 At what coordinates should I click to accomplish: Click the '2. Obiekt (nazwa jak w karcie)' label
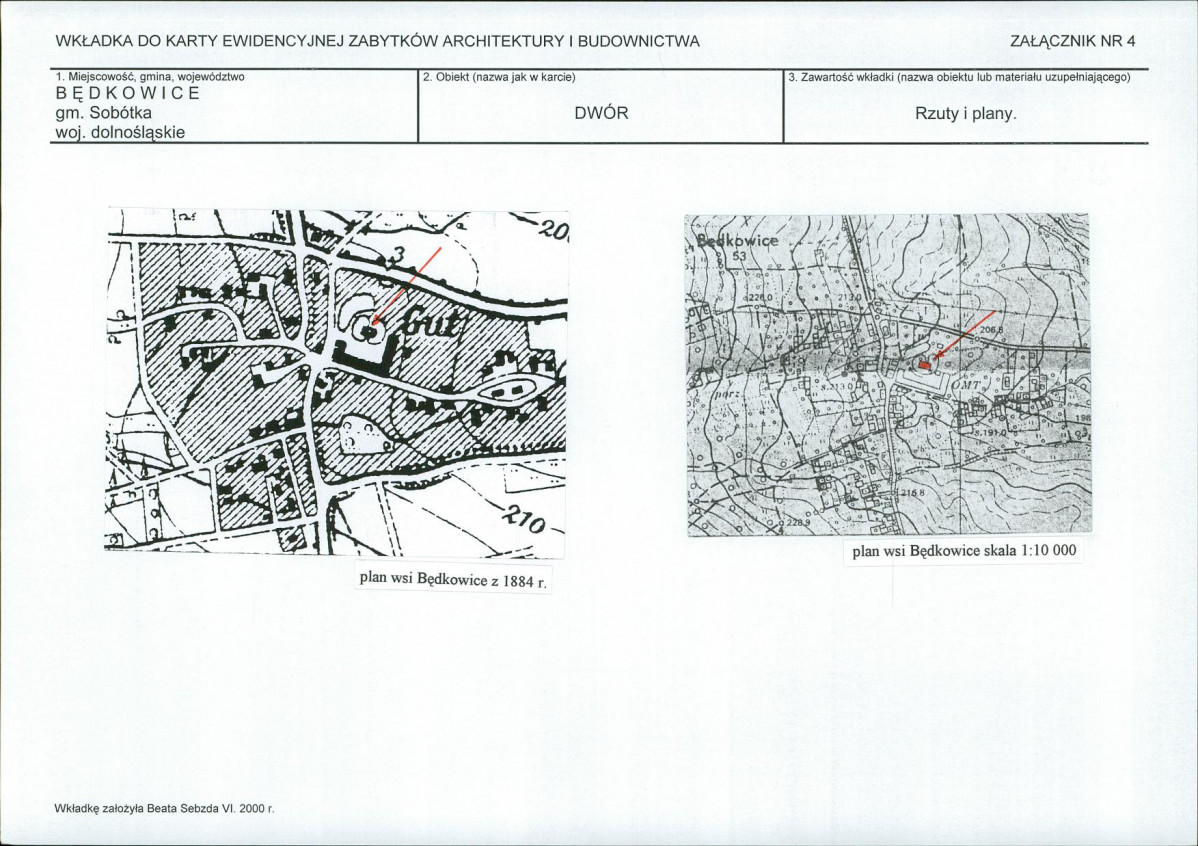499,76
